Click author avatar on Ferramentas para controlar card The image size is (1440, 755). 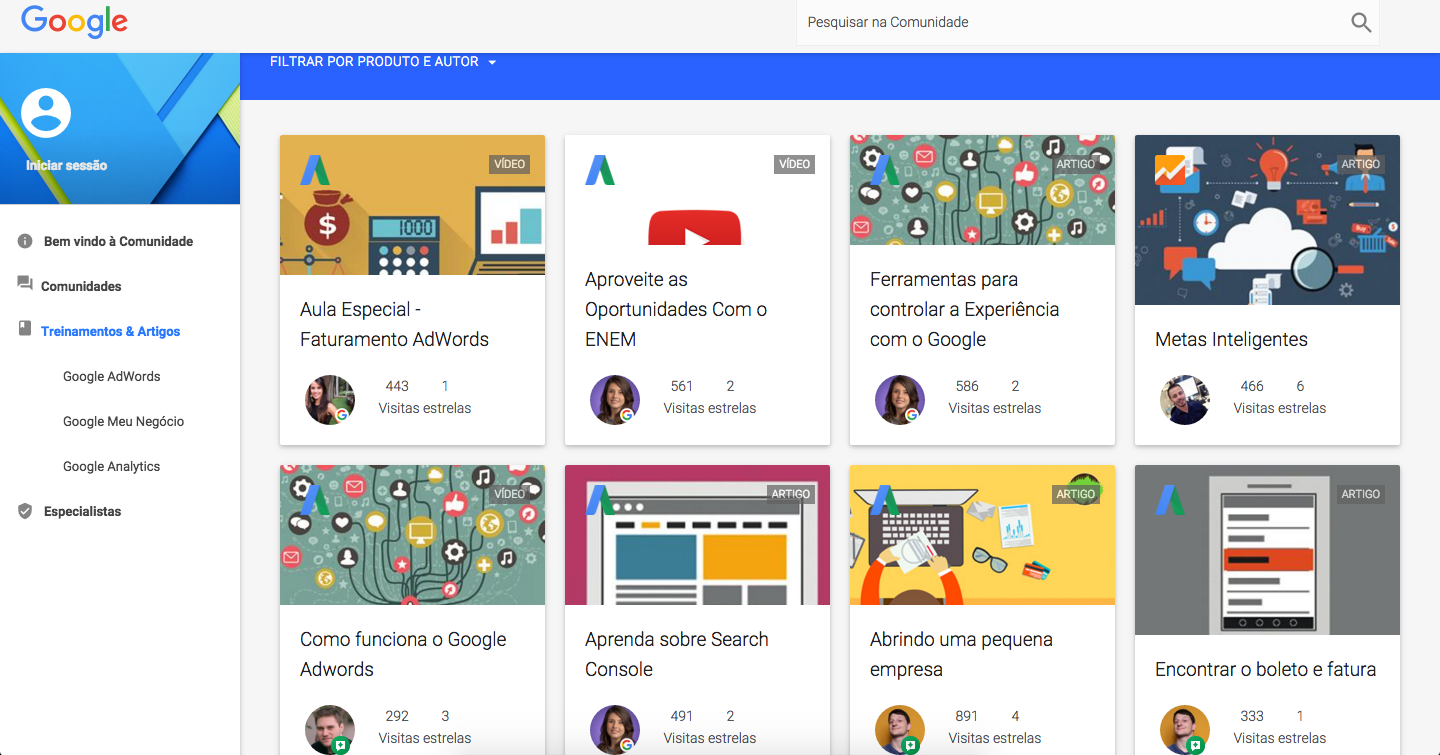[900, 400]
